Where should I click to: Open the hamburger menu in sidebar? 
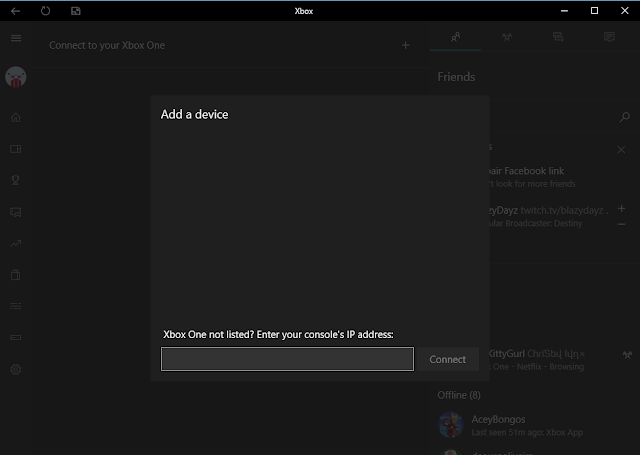coord(16,38)
